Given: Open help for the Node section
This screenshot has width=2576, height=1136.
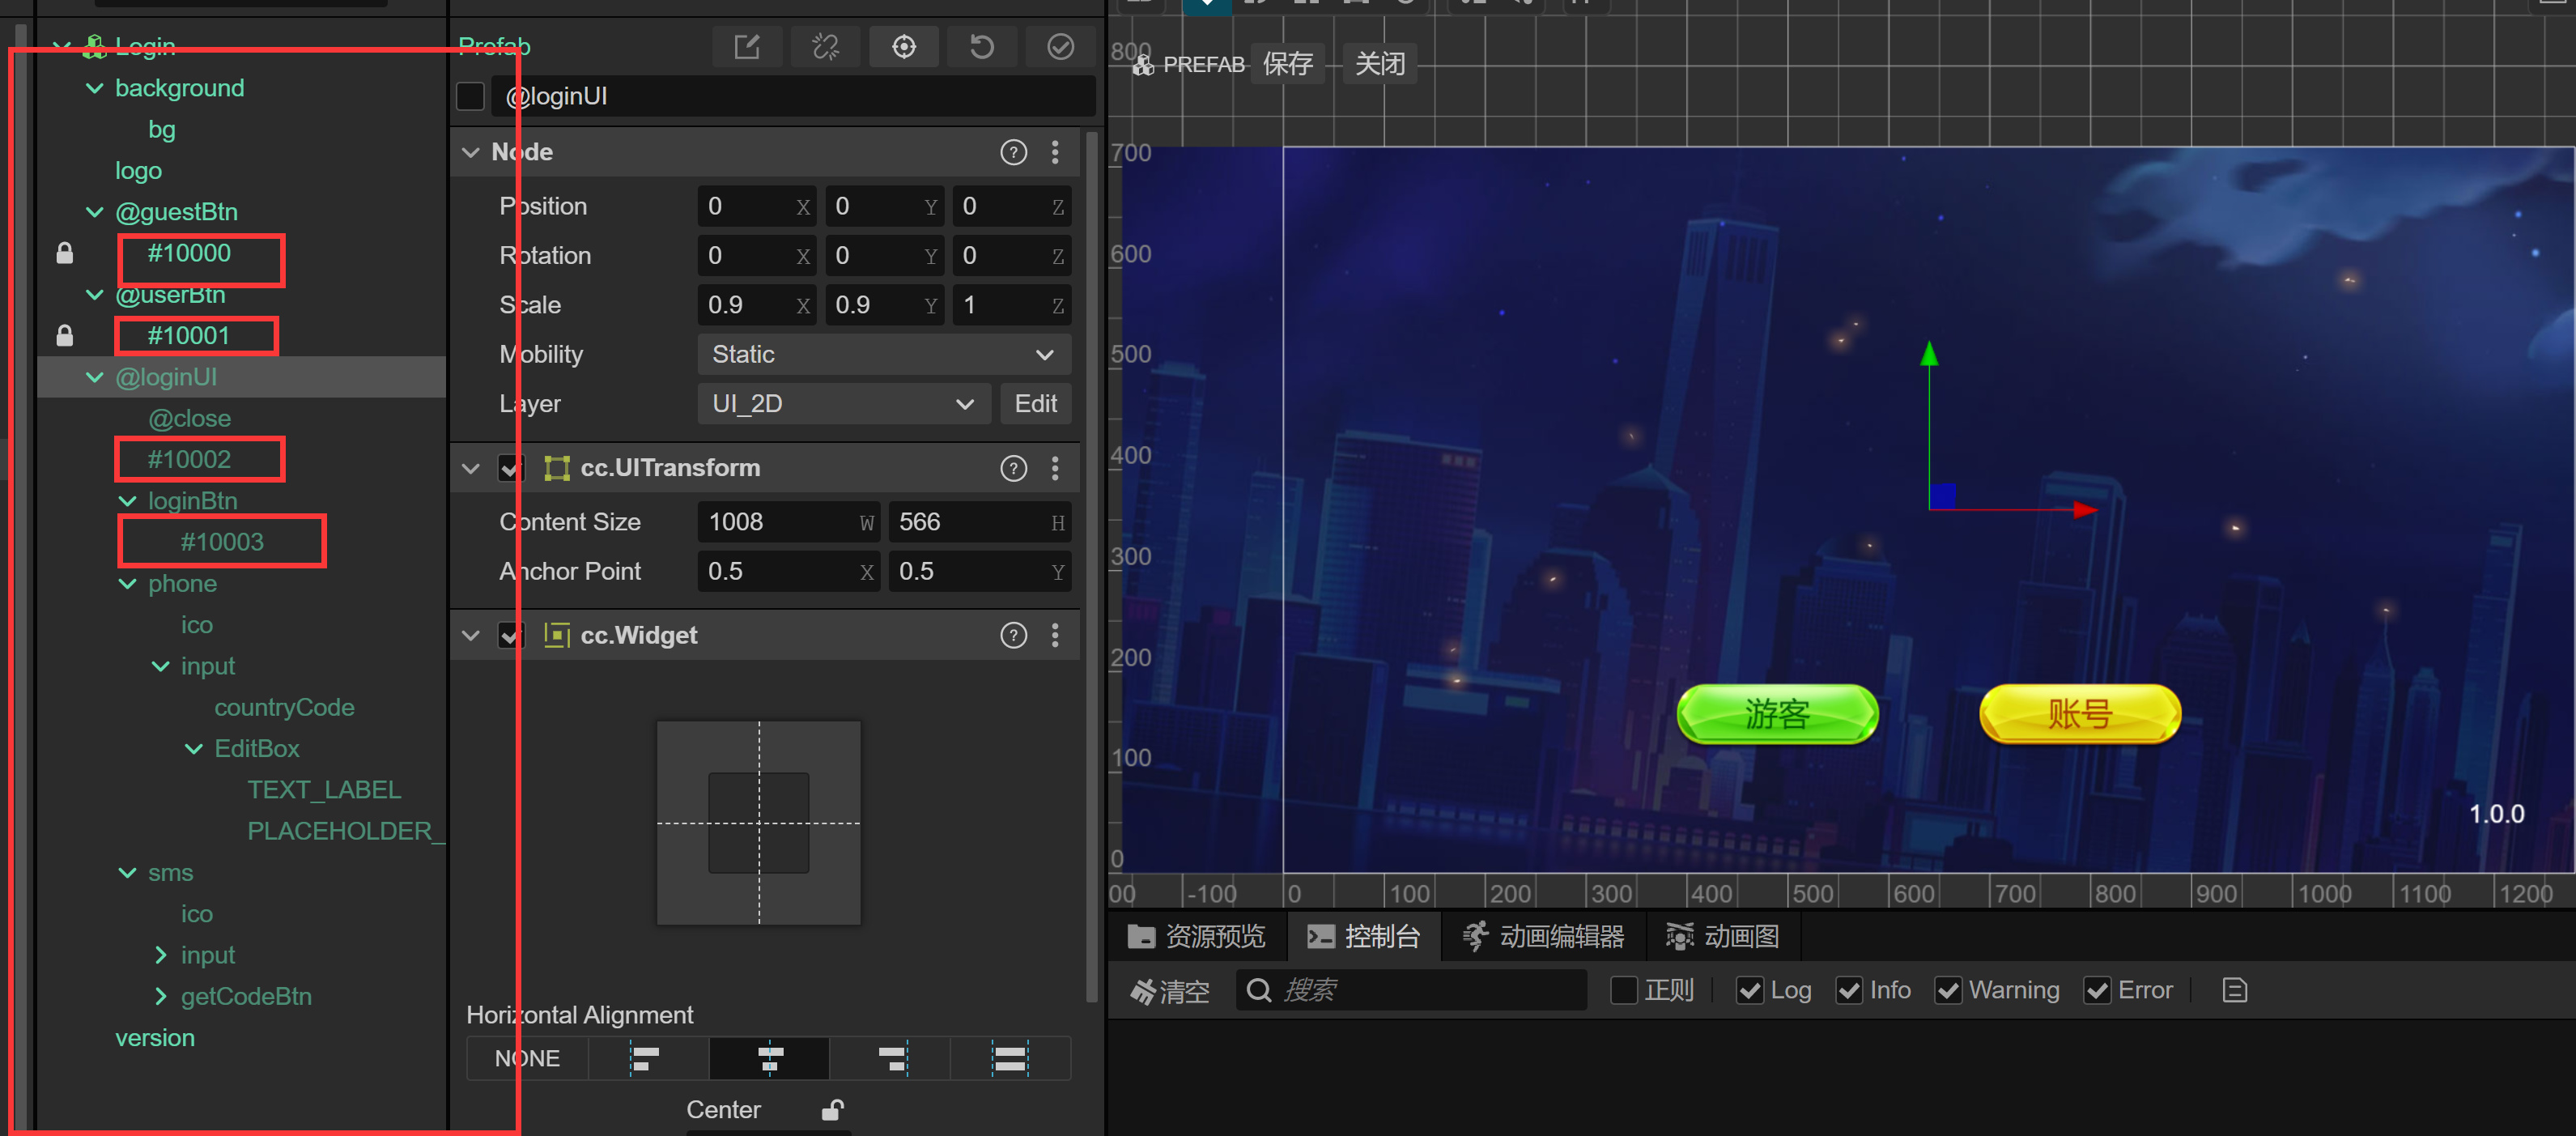Looking at the screenshot, I should point(1013,152).
